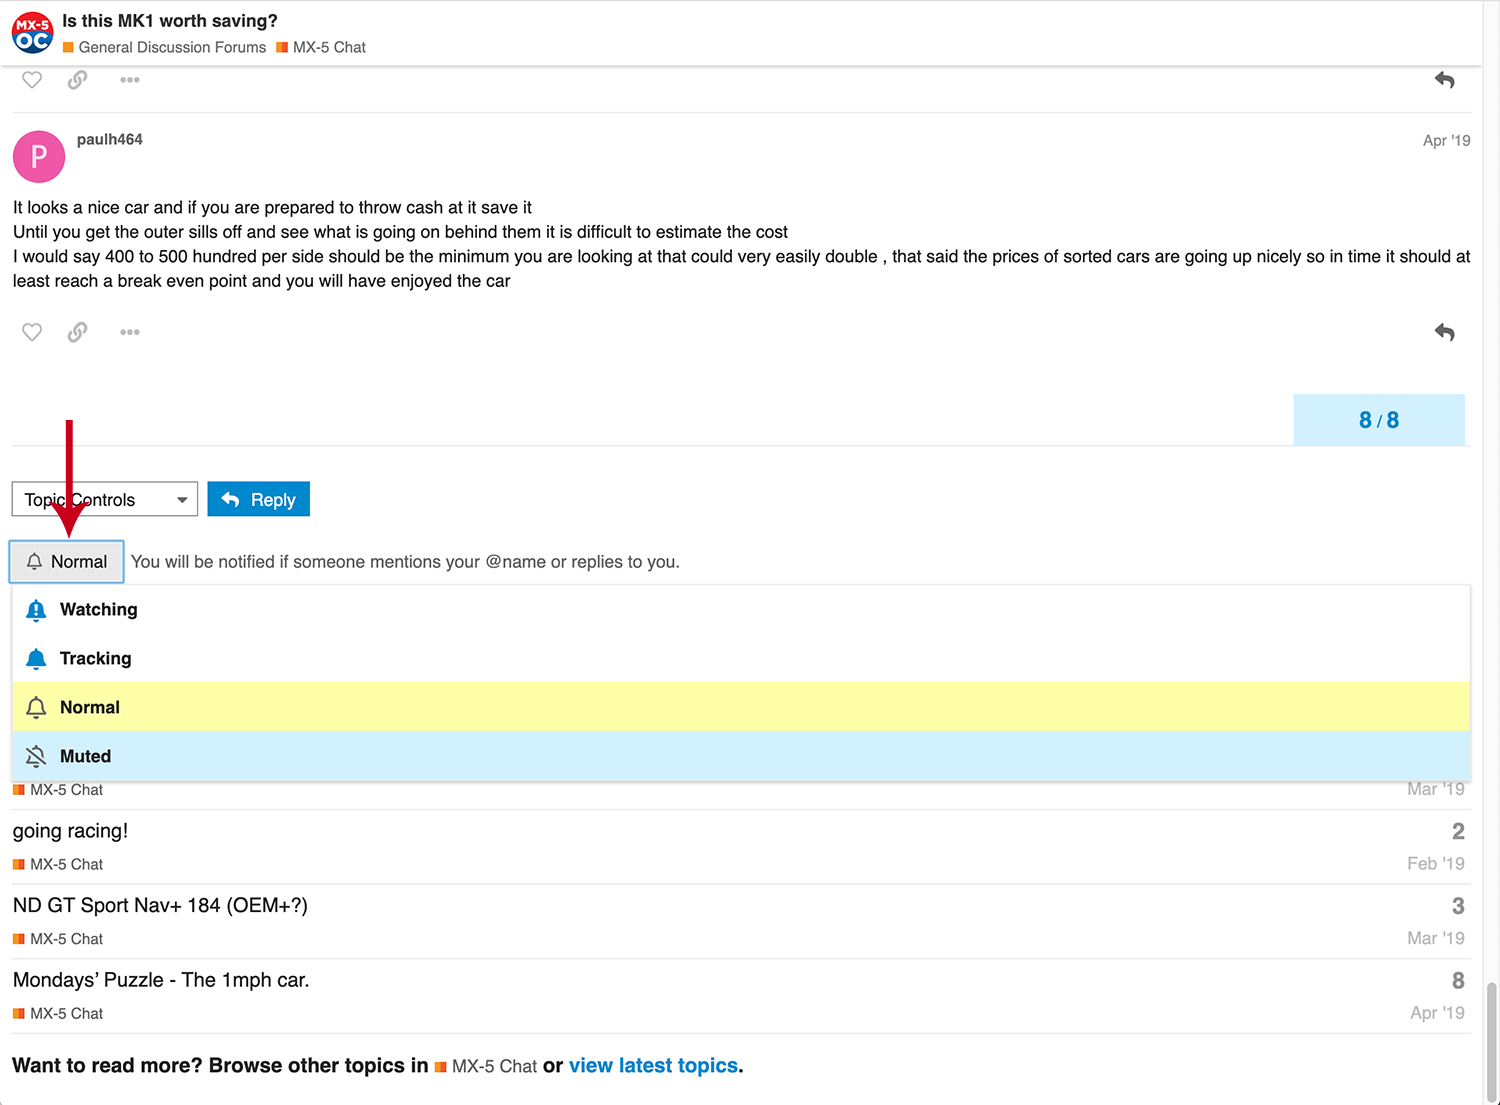
Task: Select Tracking notification level
Action: 95,659
